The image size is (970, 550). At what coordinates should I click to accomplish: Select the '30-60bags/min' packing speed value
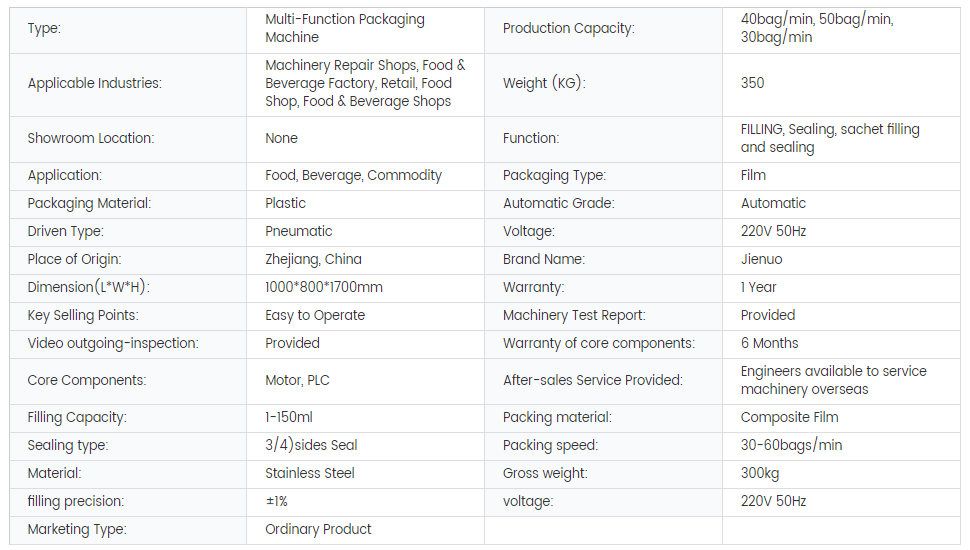point(791,445)
